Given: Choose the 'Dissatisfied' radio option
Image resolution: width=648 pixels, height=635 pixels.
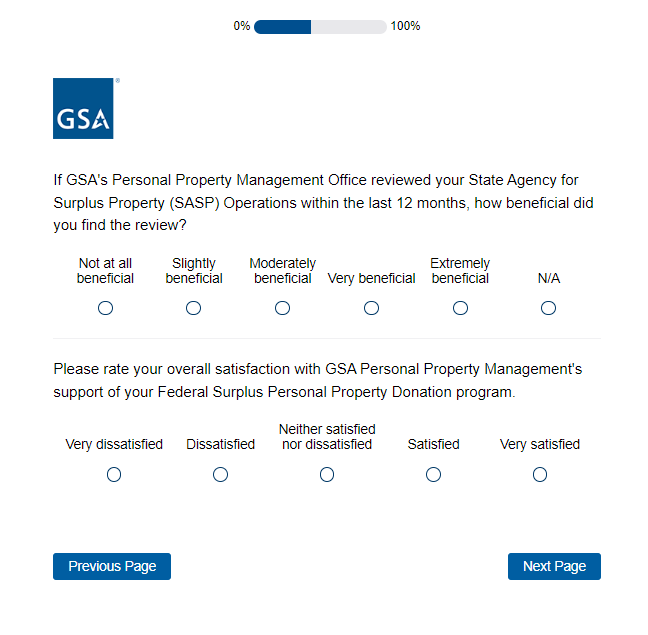Looking at the screenshot, I should tap(220, 475).
